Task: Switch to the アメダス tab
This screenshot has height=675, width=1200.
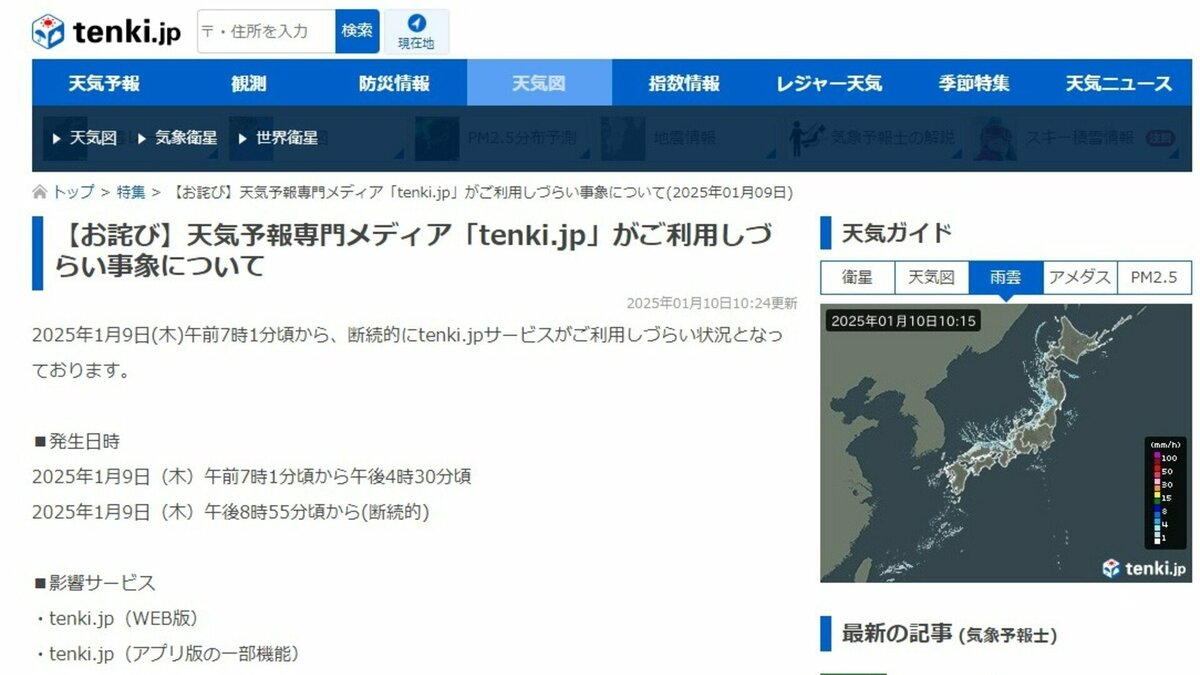Action: (1079, 278)
